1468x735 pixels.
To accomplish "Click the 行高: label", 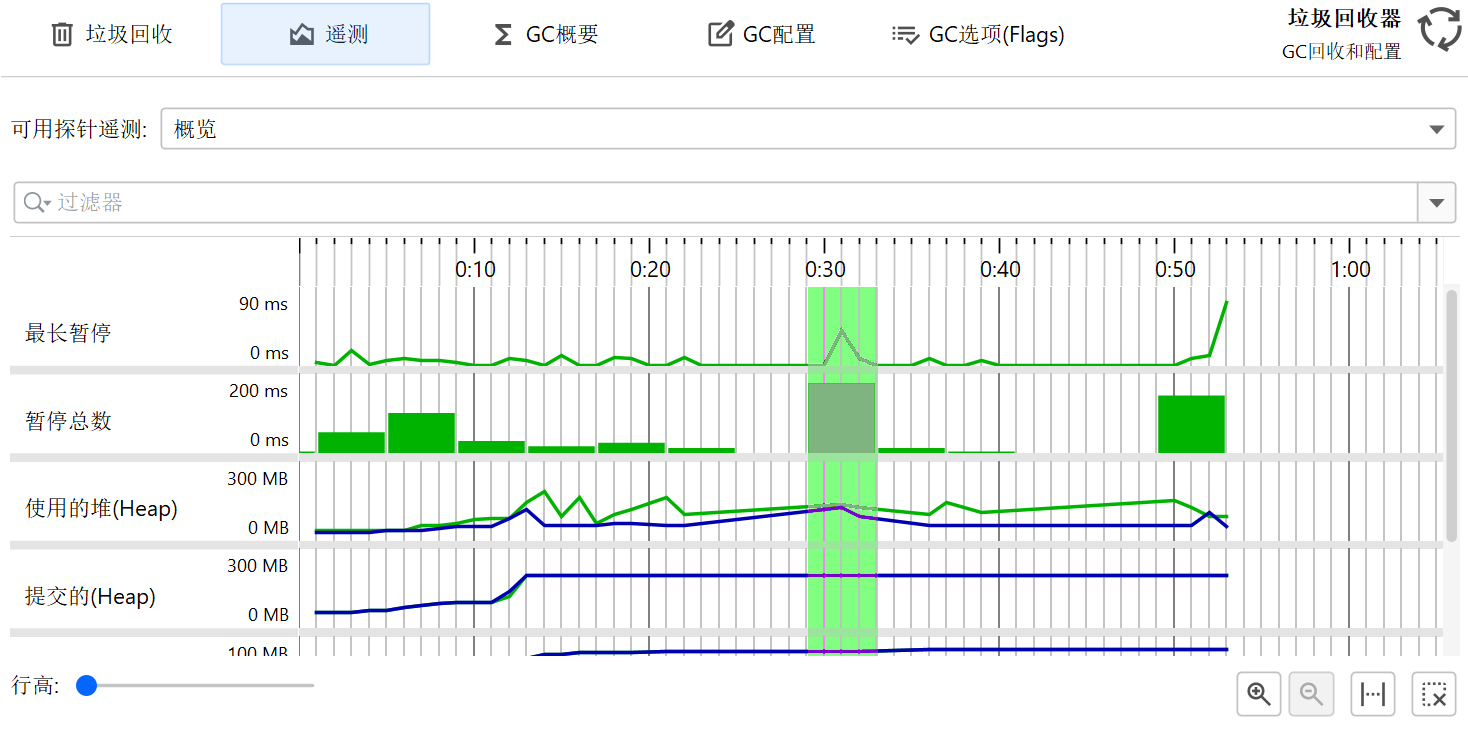I will [35, 685].
